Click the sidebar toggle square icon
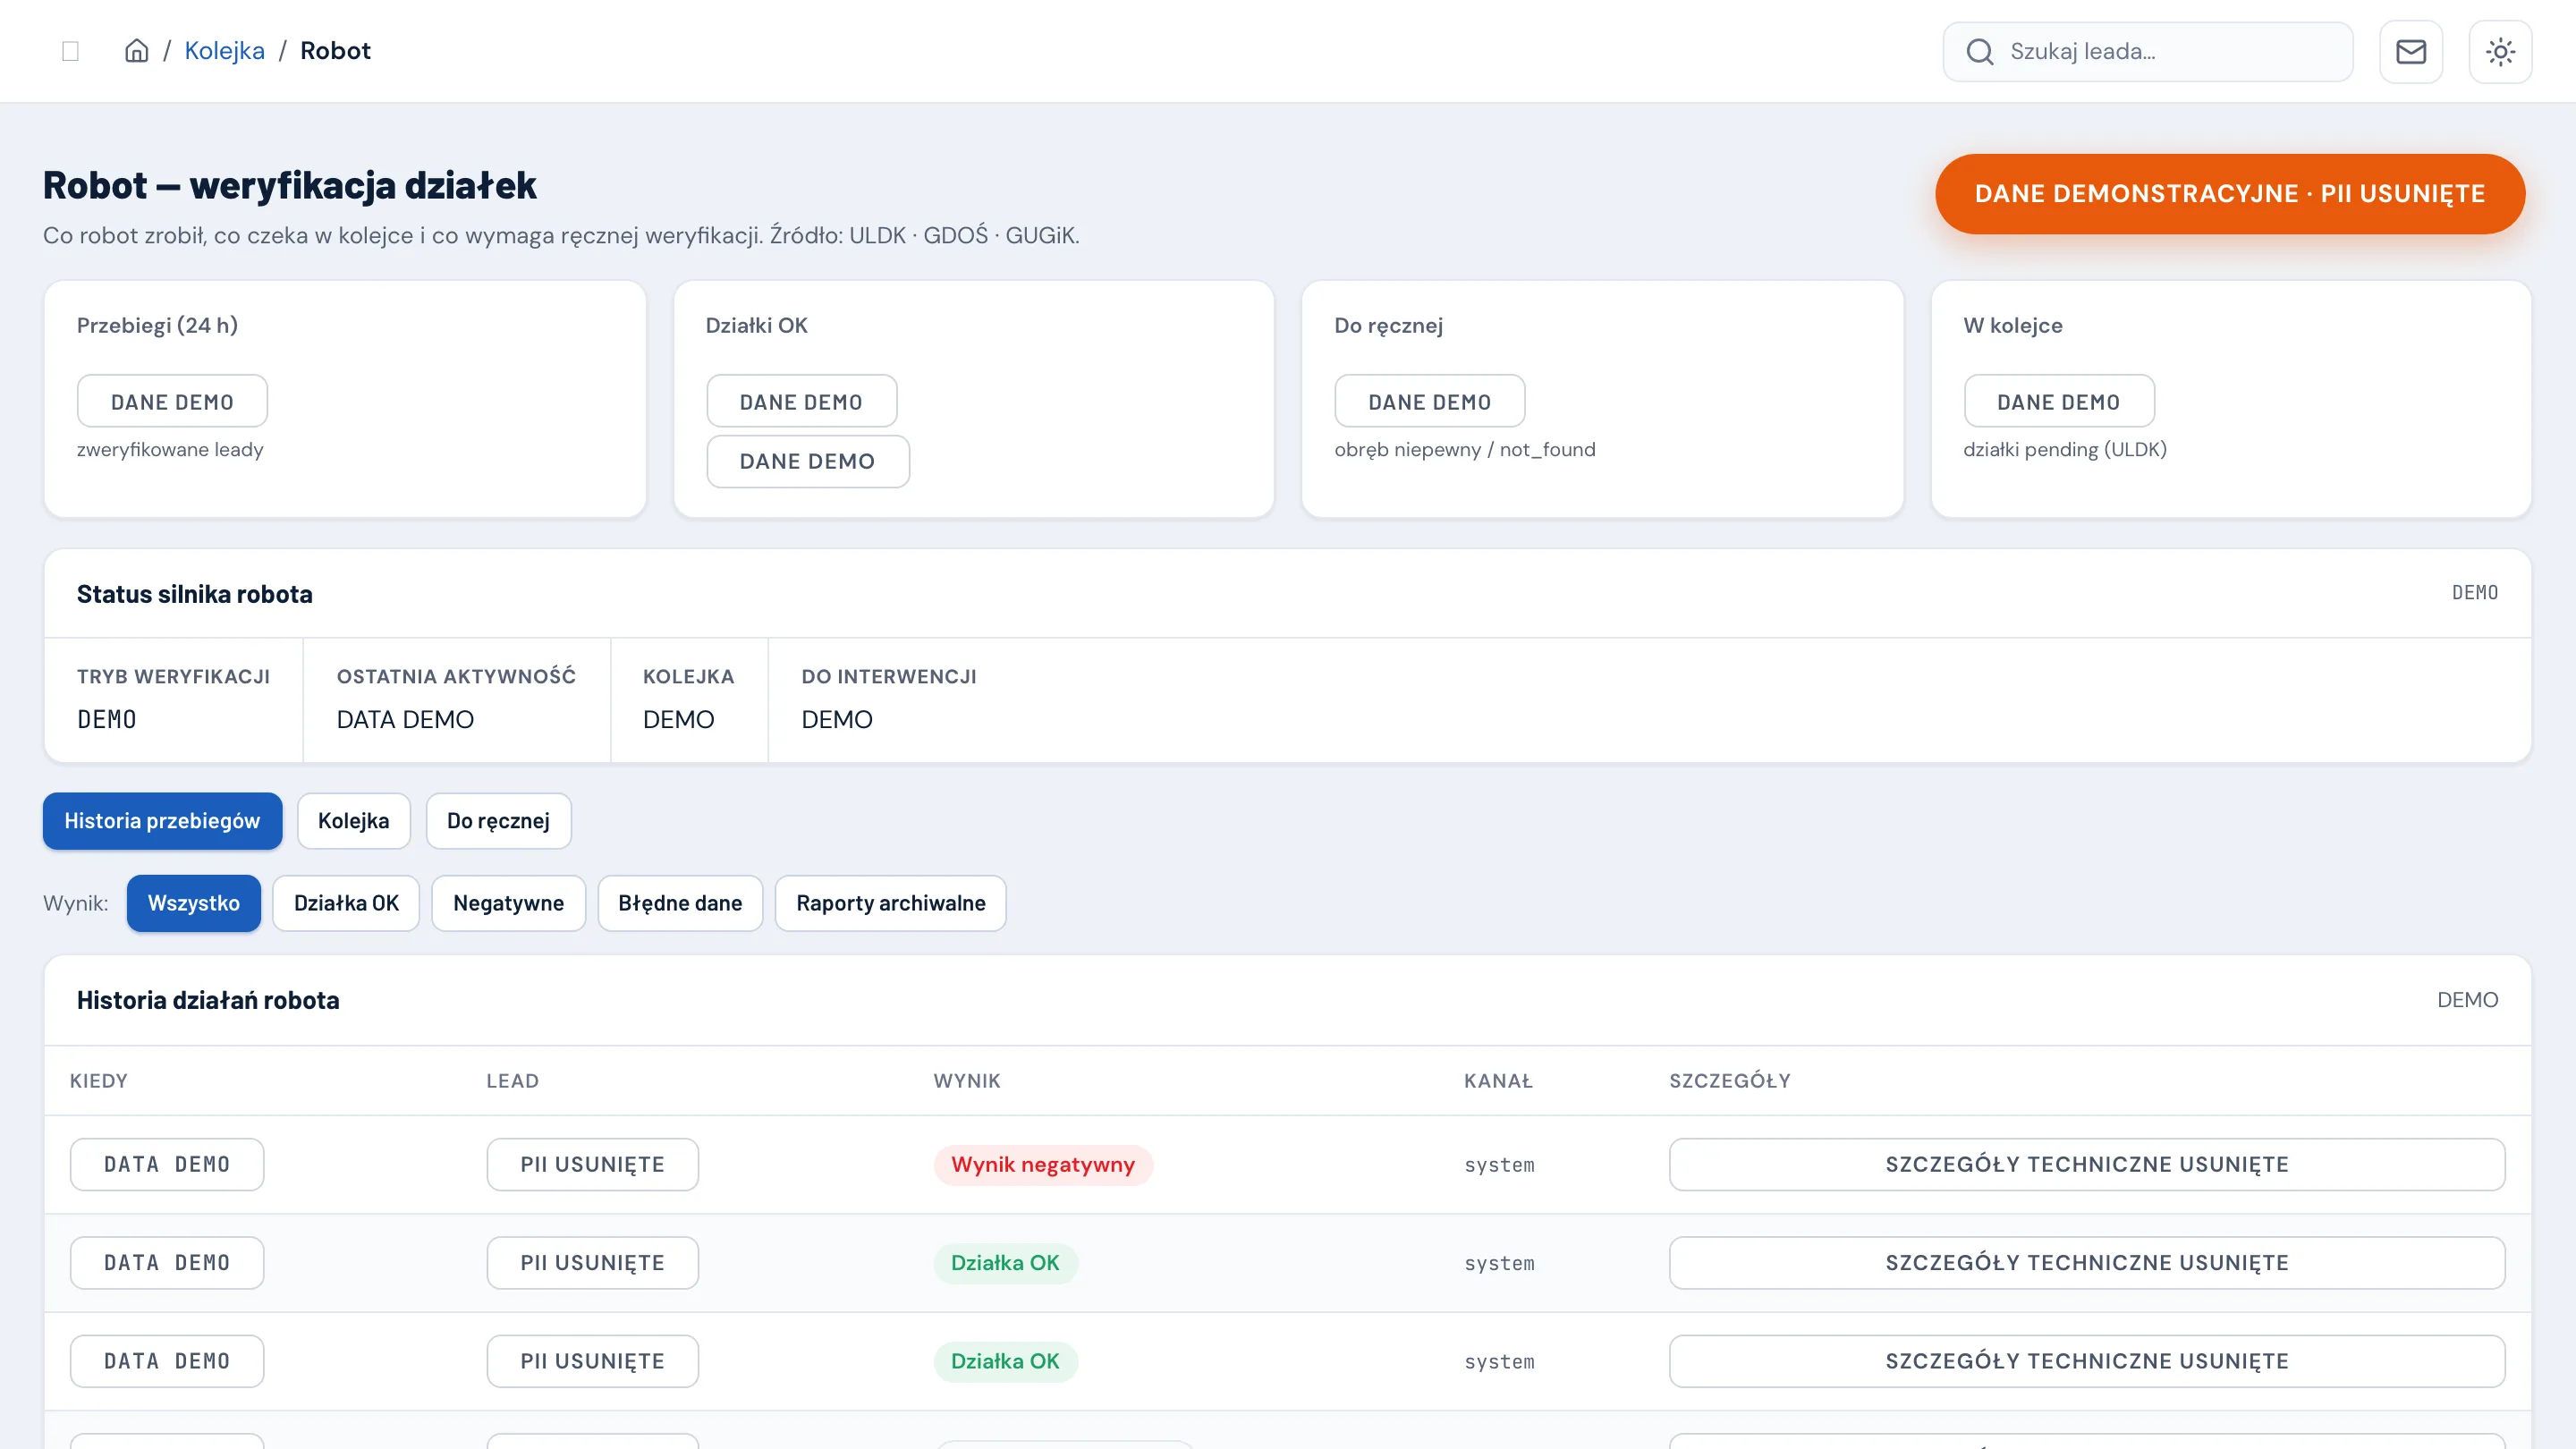This screenshot has width=2576, height=1449. coord(70,51)
